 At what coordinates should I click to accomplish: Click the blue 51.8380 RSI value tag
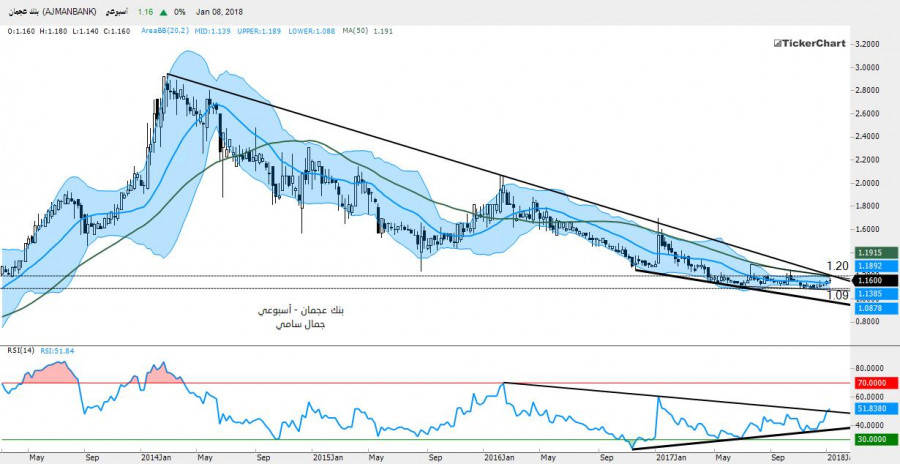coord(873,410)
